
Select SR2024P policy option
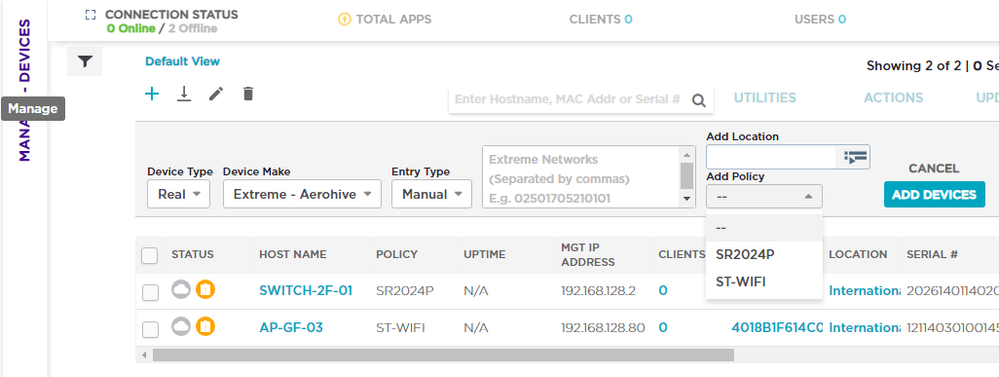[x=764, y=255]
